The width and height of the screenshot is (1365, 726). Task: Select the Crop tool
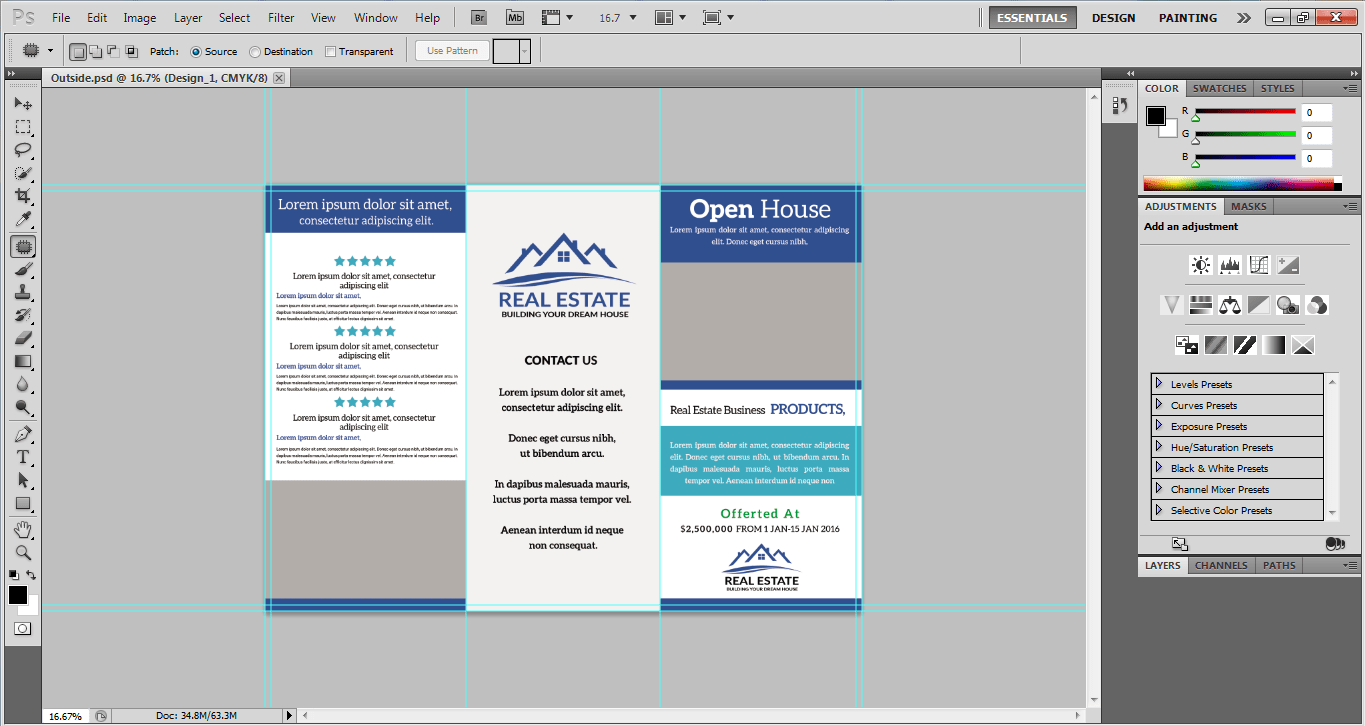(x=22, y=197)
